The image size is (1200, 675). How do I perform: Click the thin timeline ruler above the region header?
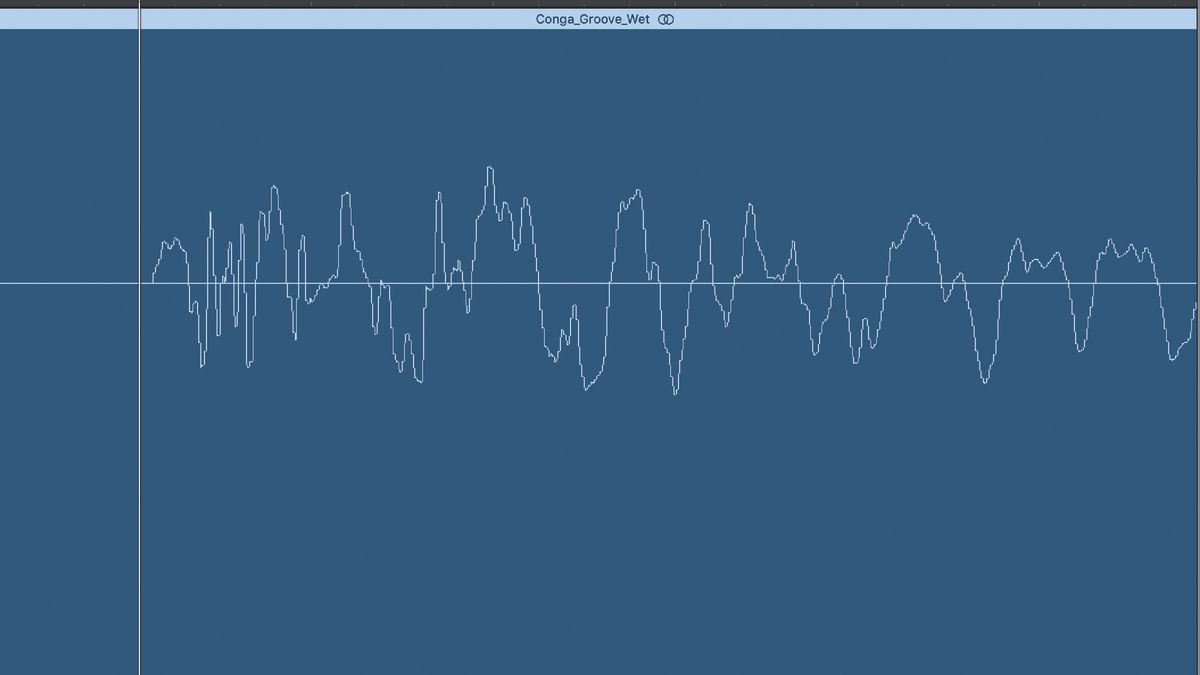(600, 3)
